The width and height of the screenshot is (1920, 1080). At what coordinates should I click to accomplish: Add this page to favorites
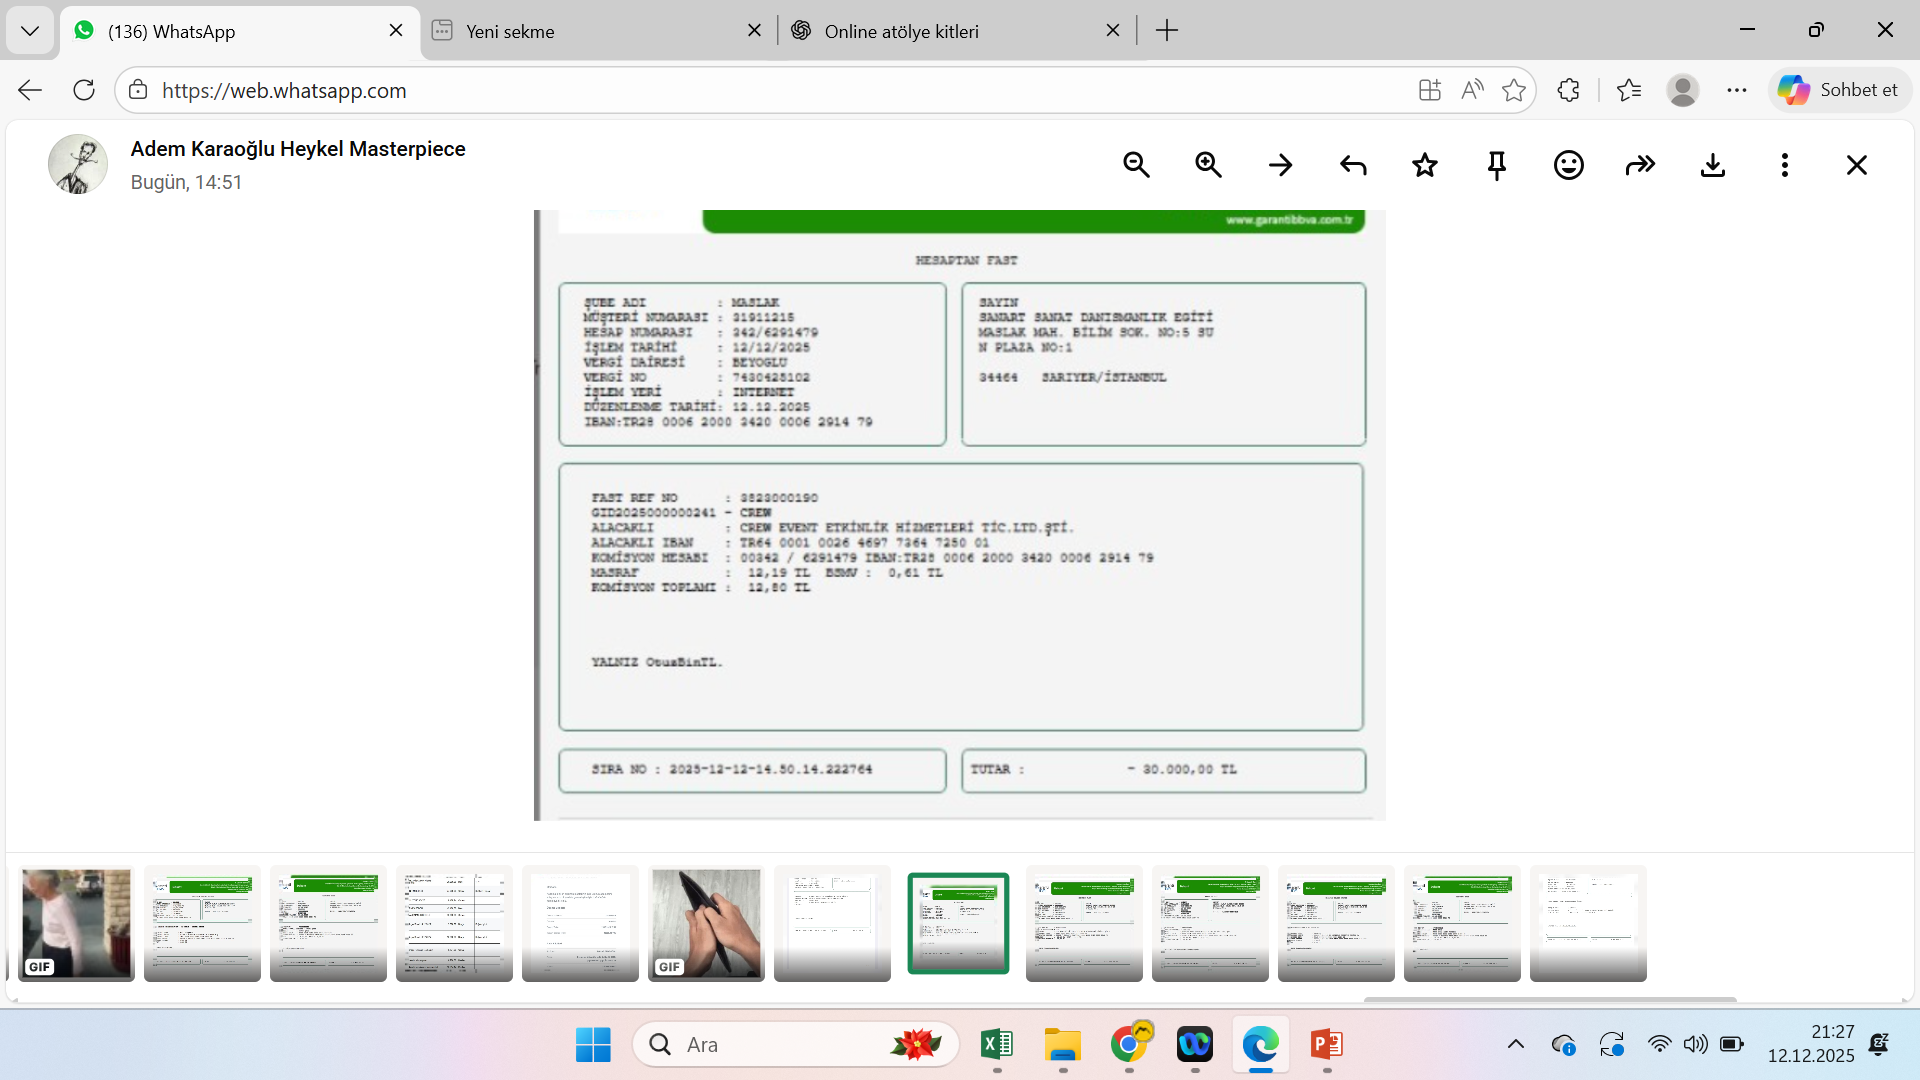click(x=1514, y=90)
